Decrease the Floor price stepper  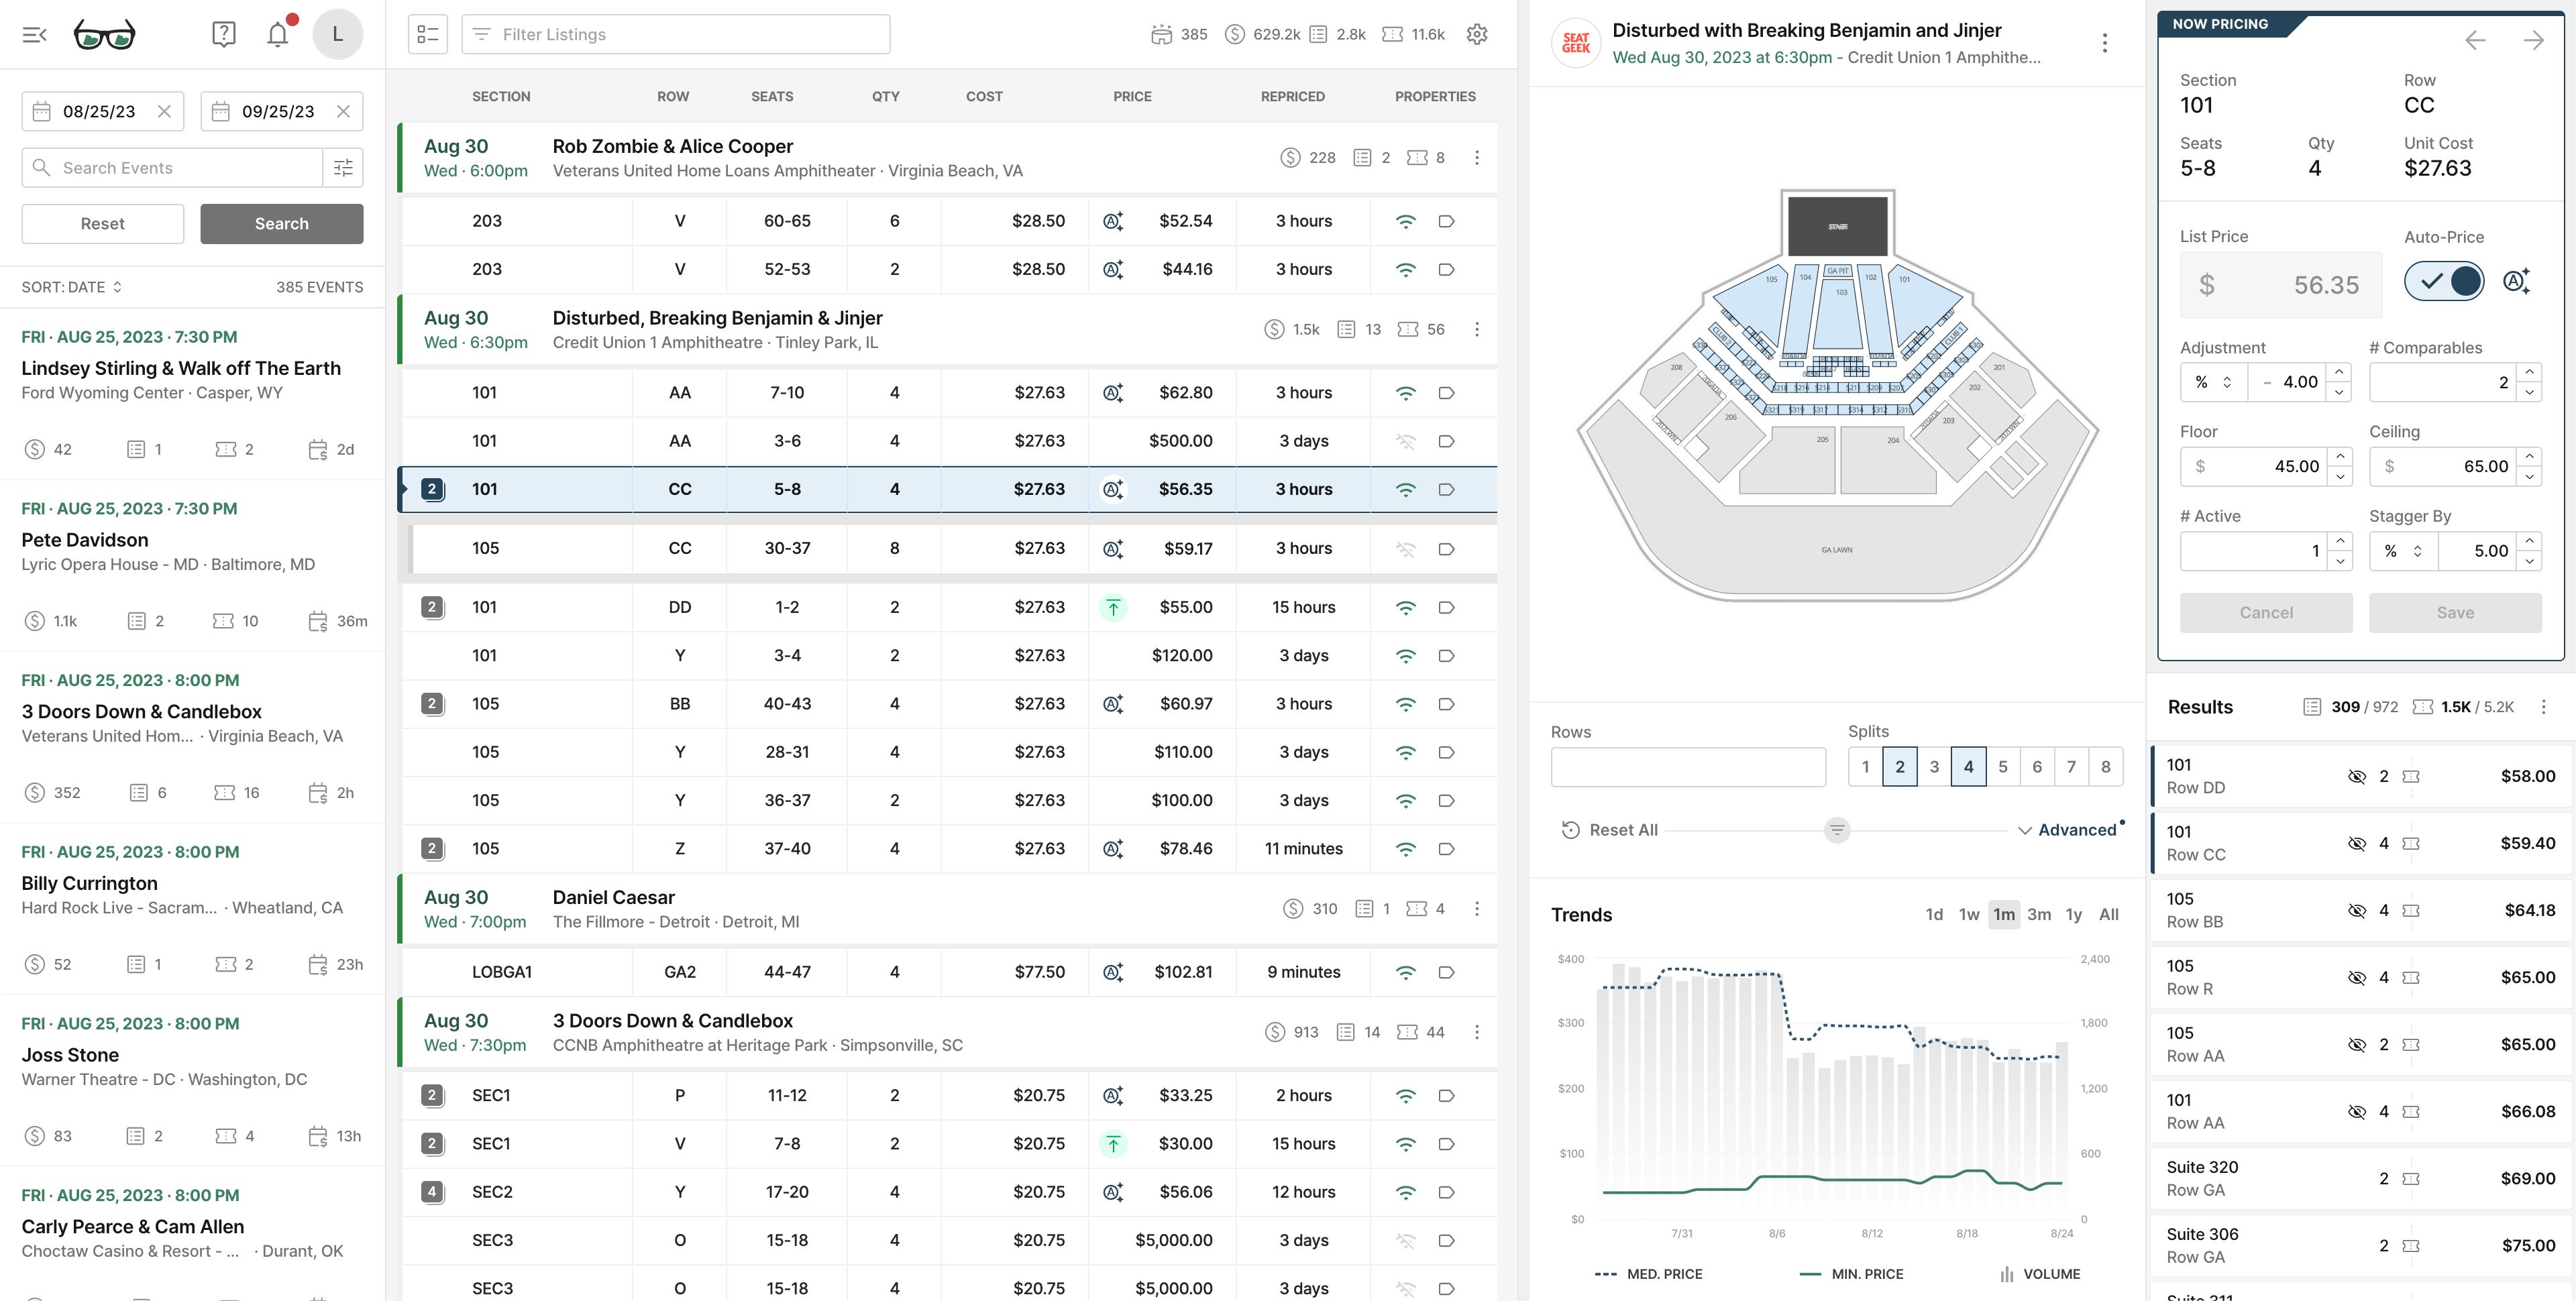(2340, 476)
